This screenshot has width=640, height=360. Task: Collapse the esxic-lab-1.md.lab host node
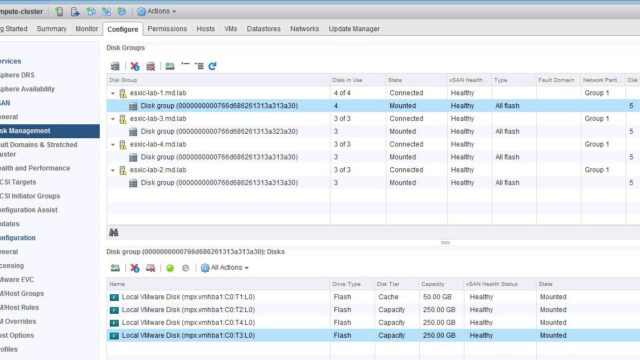[x=113, y=93]
